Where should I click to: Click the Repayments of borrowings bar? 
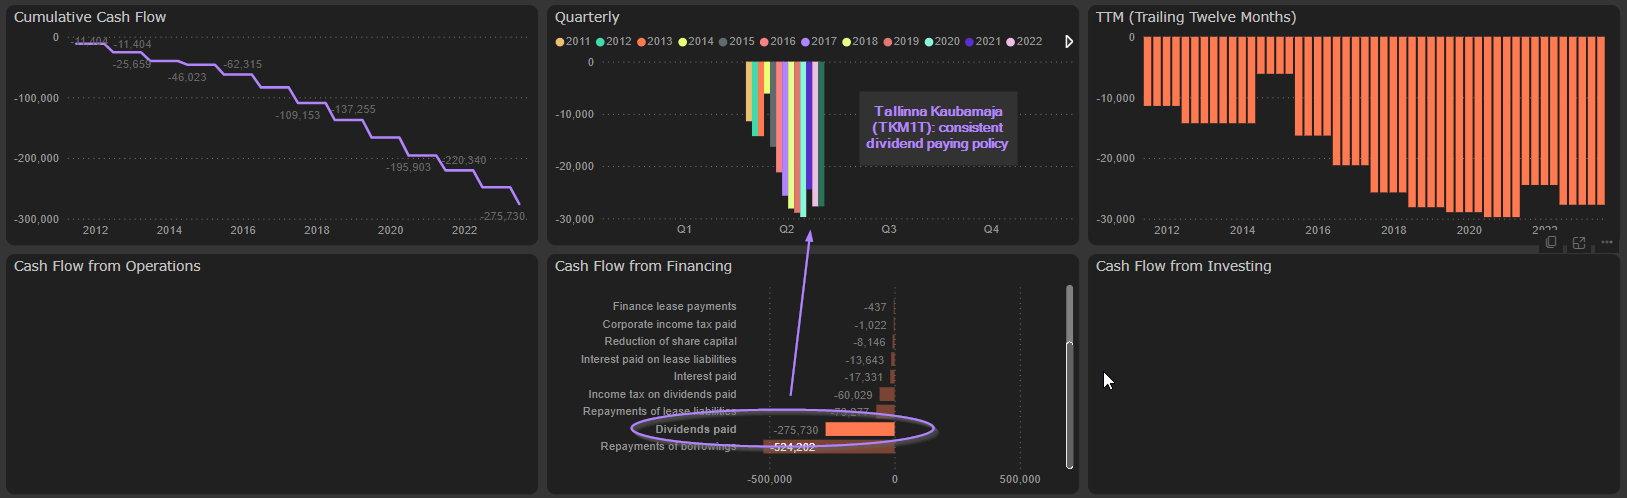pyautogui.click(x=828, y=447)
